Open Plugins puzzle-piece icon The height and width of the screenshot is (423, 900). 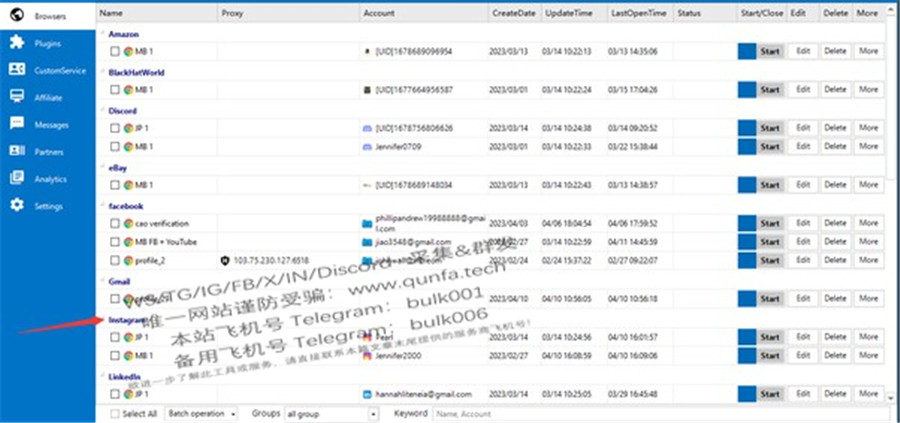17,43
